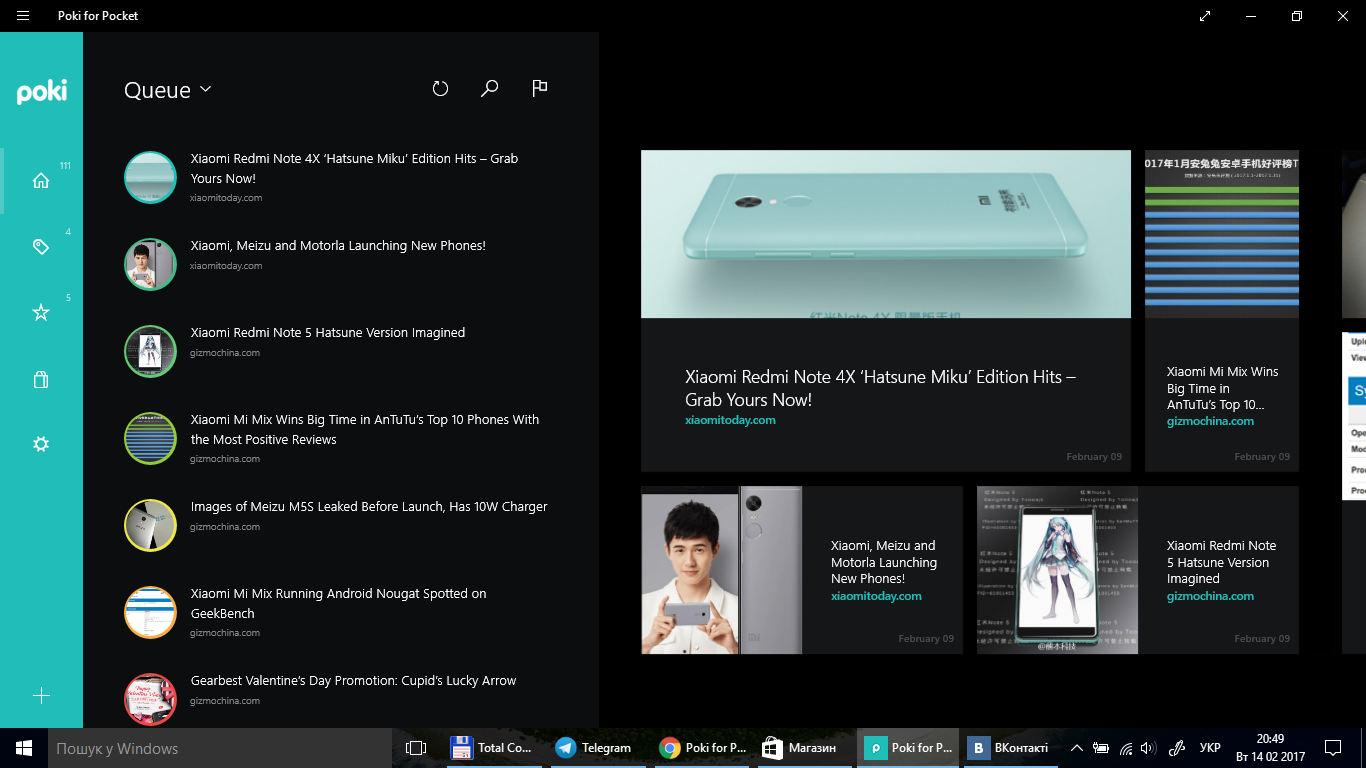1366x768 pixels.
Task: Click the Windows search box
Action: click(x=220, y=748)
